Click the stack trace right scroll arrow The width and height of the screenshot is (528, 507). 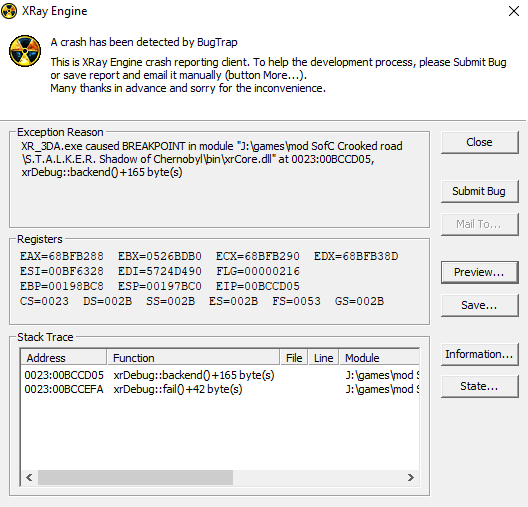click(410, 478)
